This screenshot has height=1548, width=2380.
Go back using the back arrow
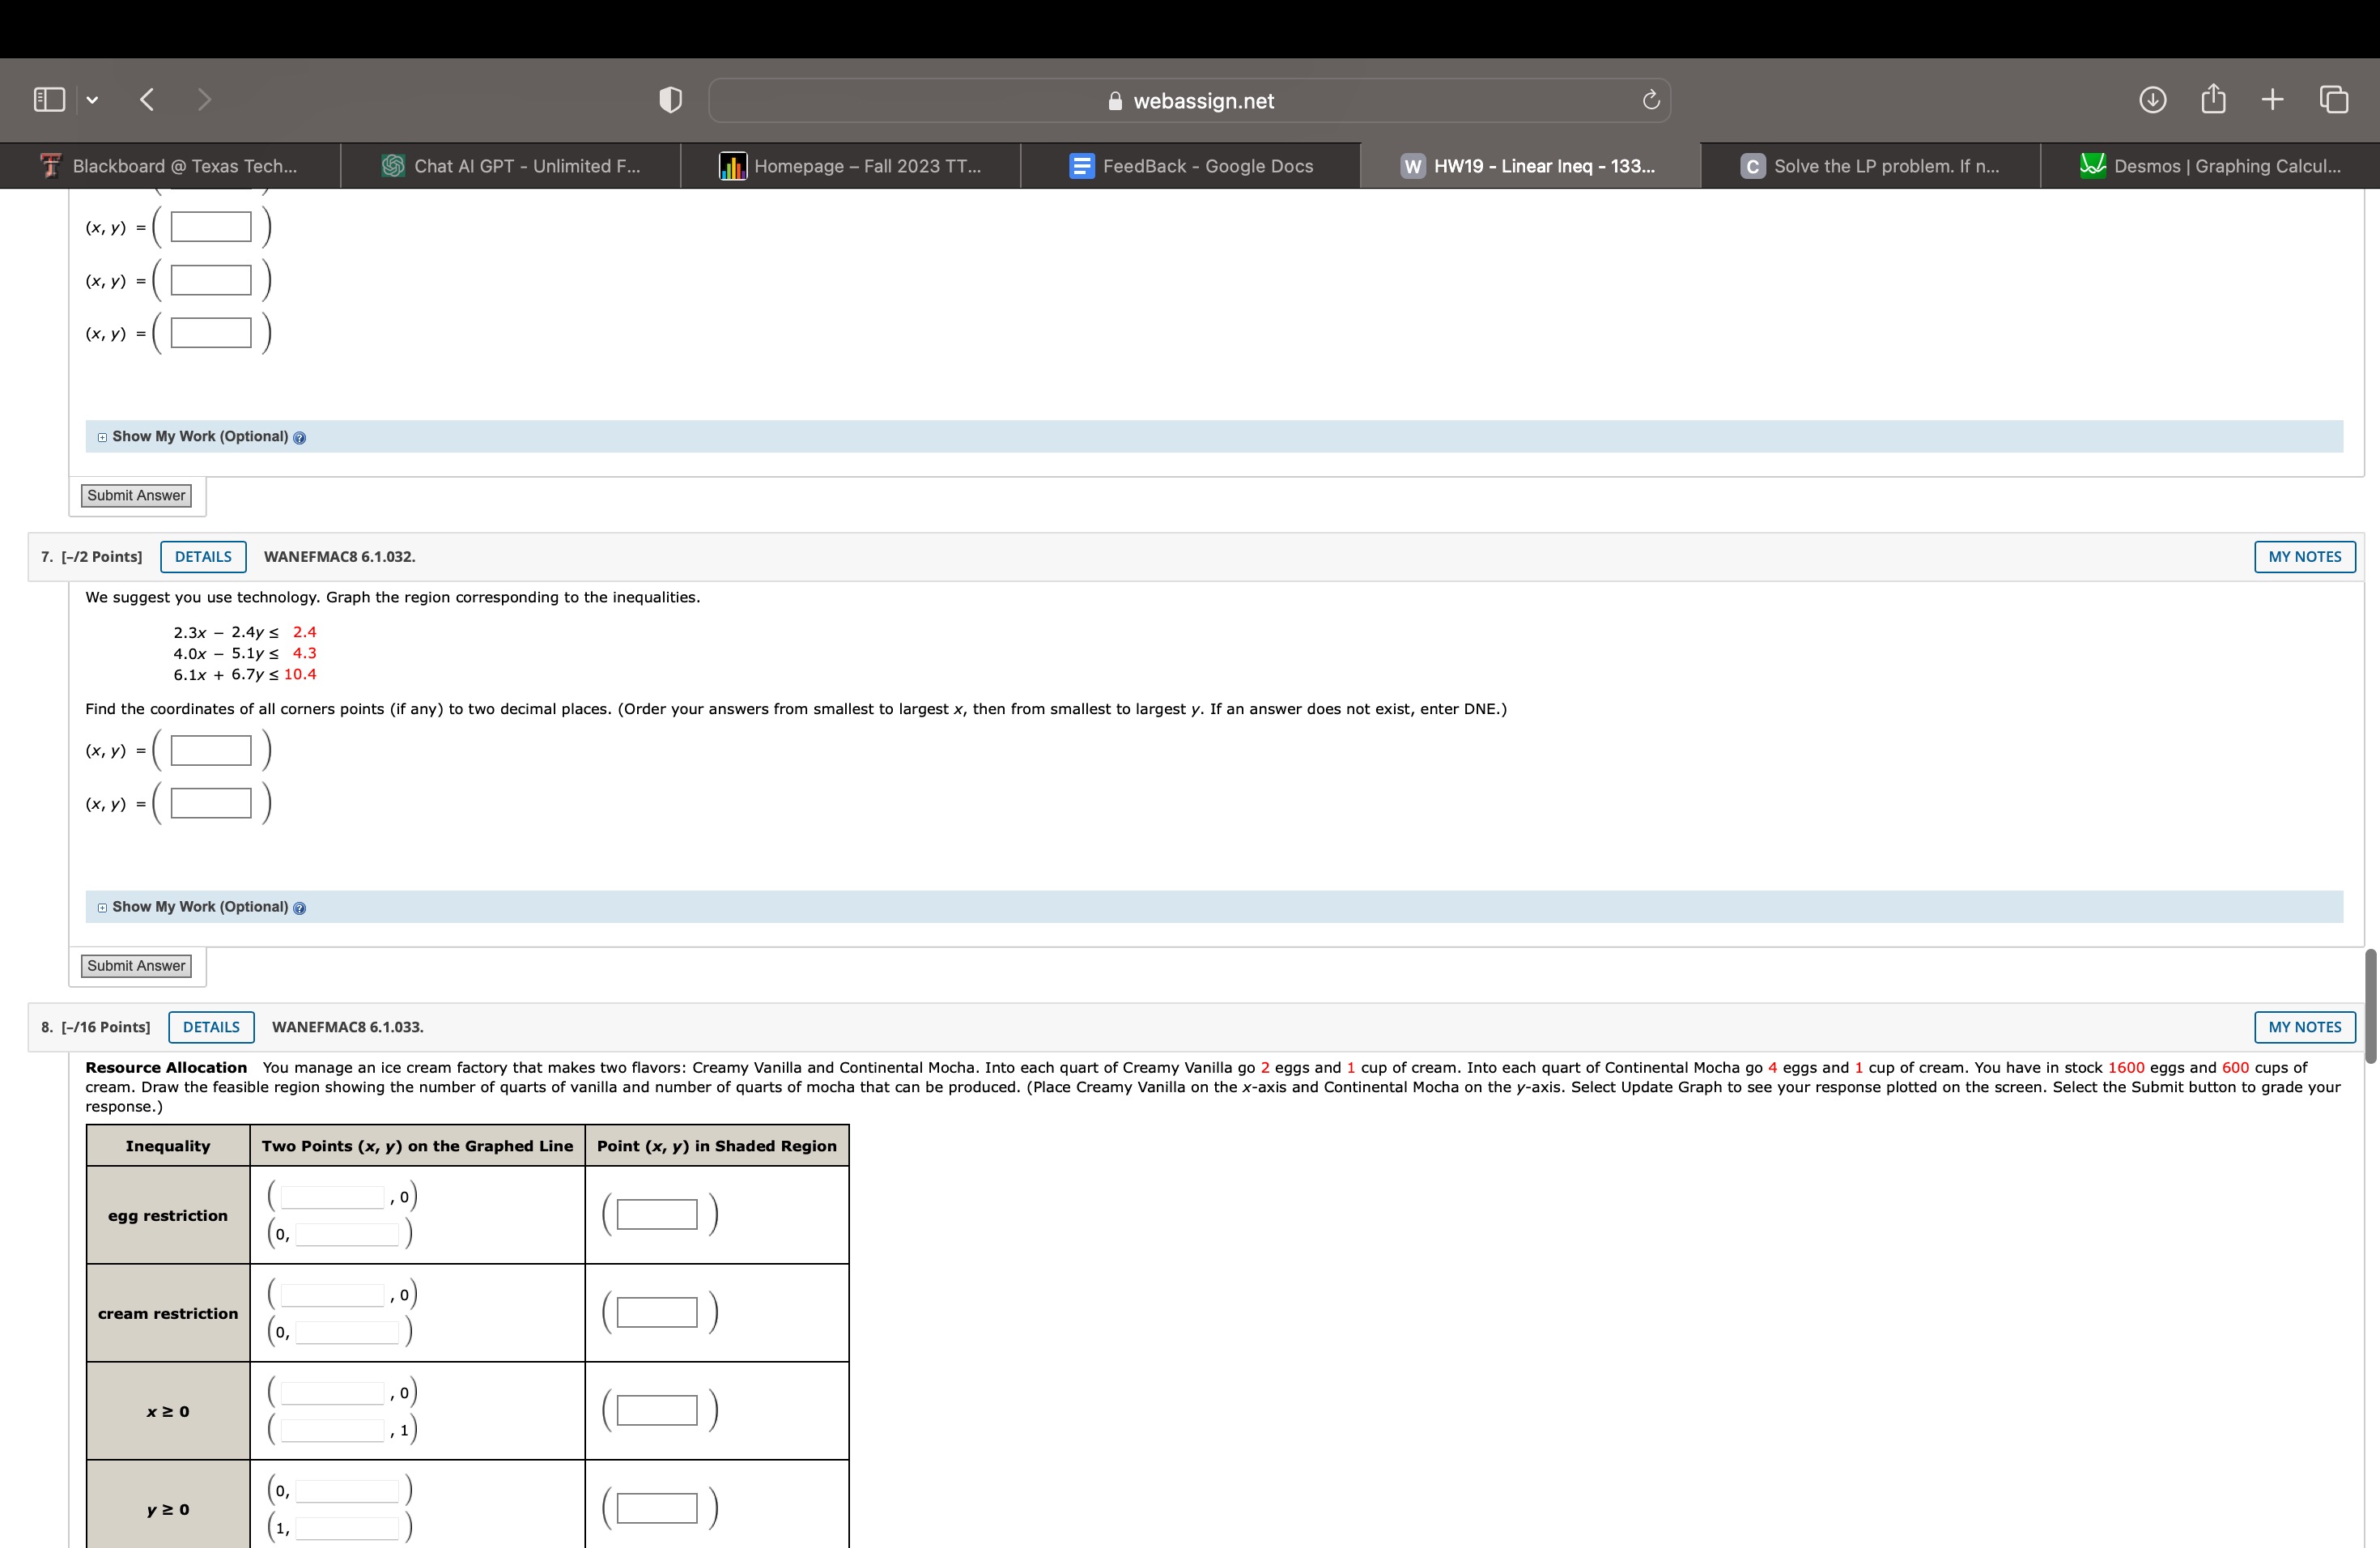[x=148, y=100]
